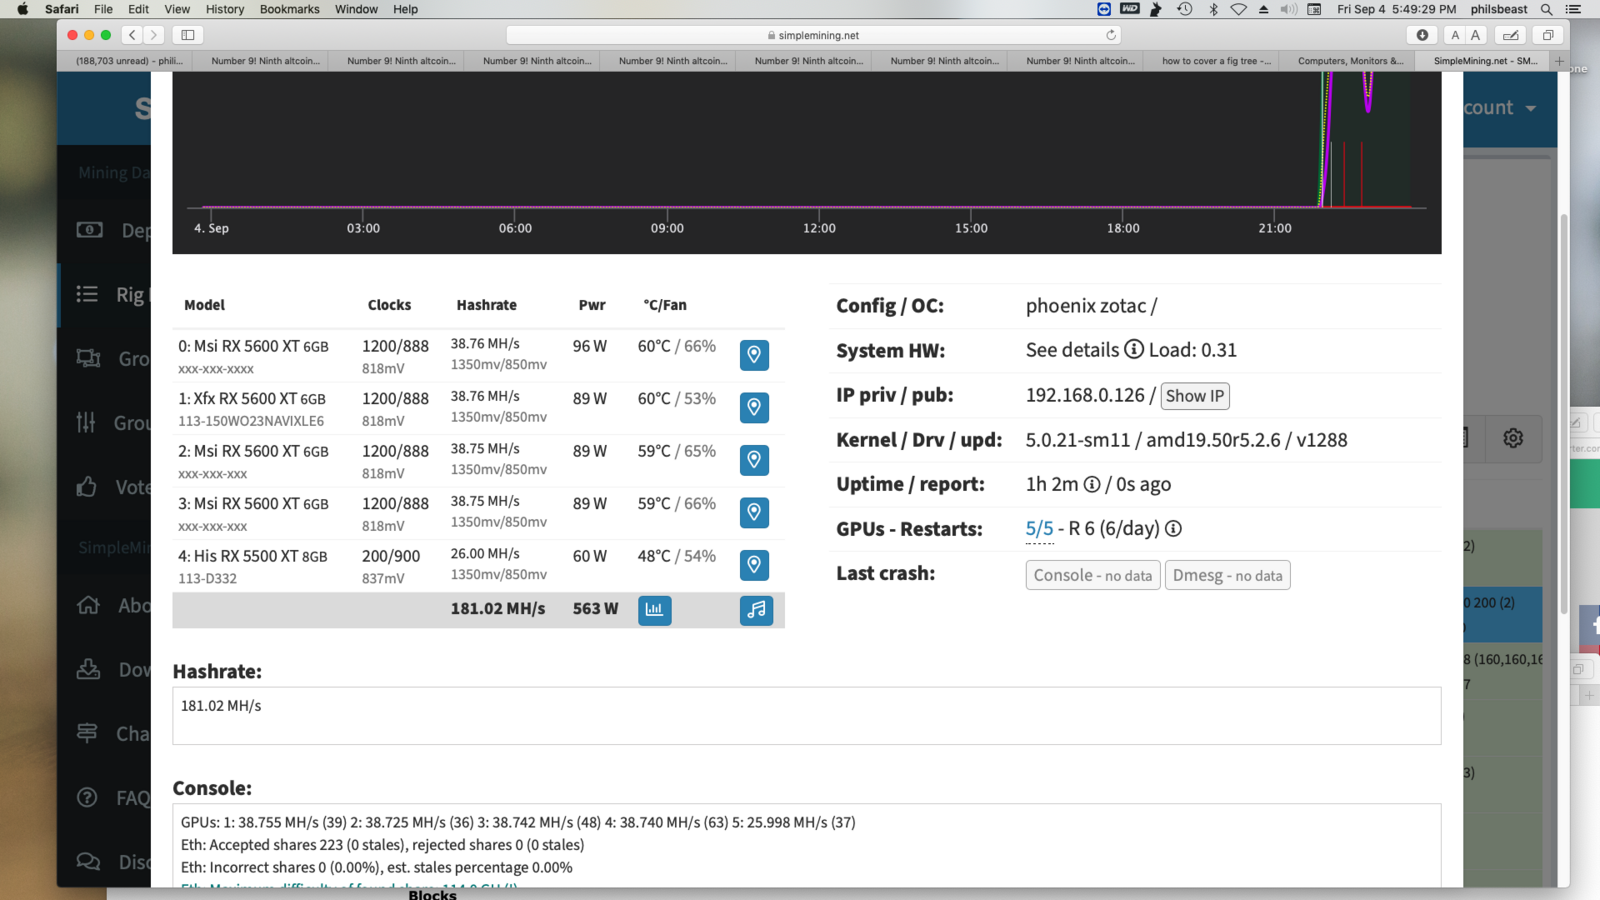1600x900 pixels.
Task: Open the File menu
Action: click(x=103, y=9)
